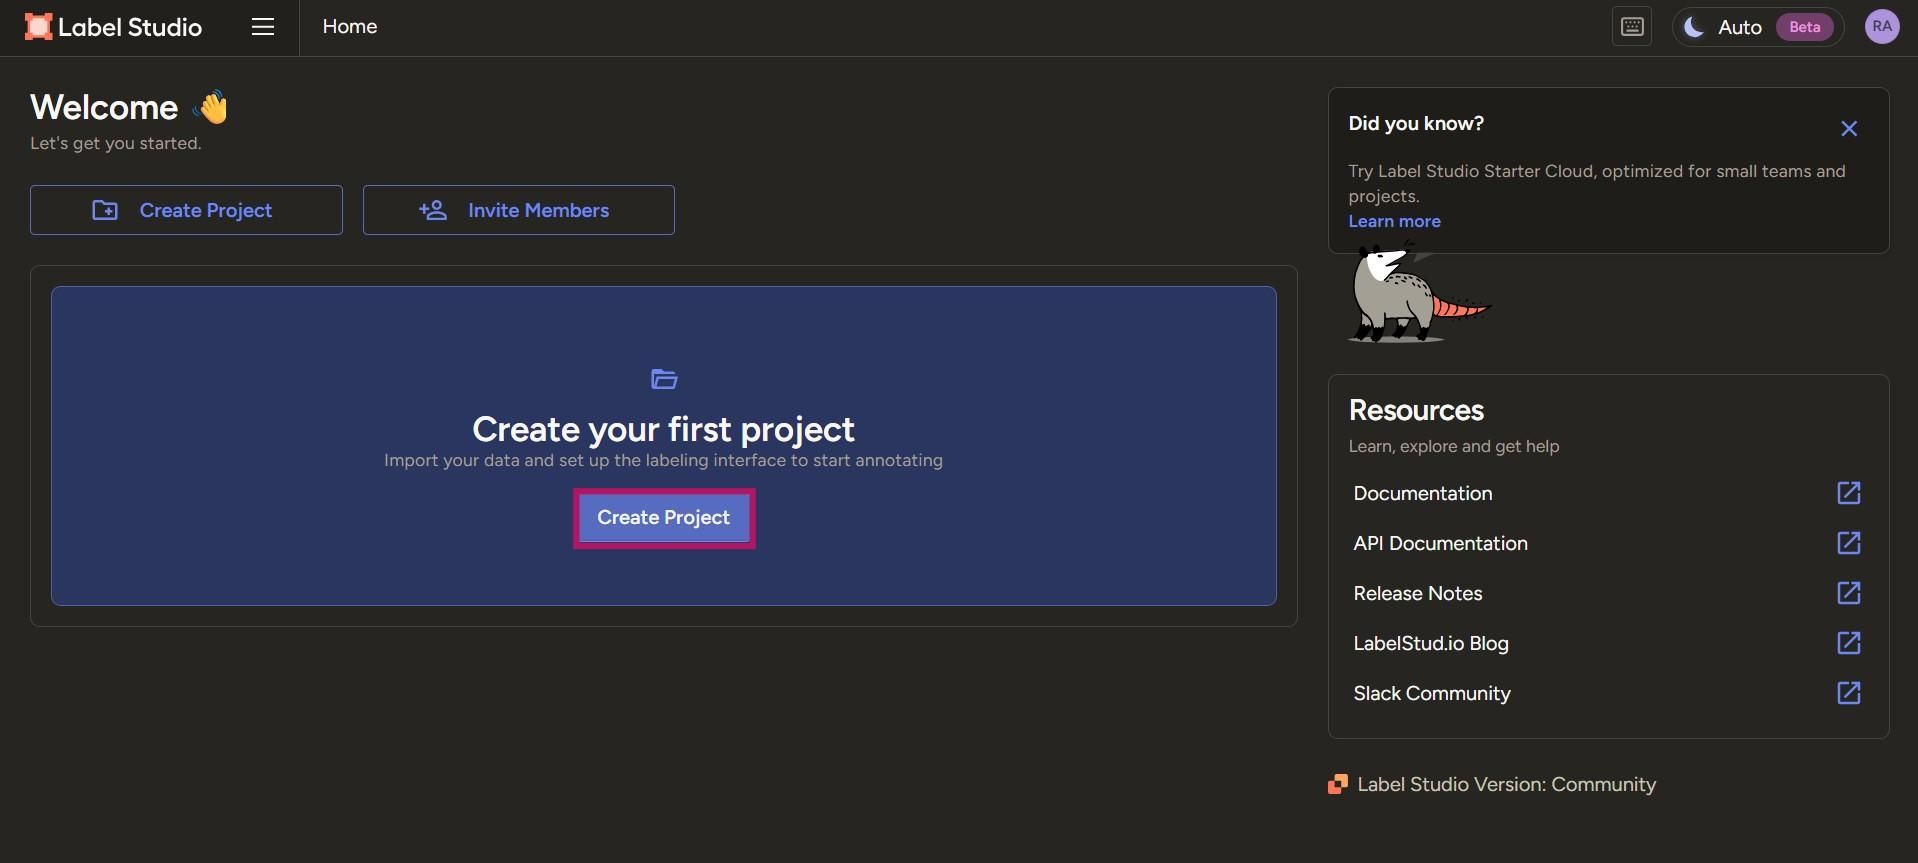Click the filled Create Project button in the card
Viewport: 1918px width, 863px height.
tap(664, 518)
